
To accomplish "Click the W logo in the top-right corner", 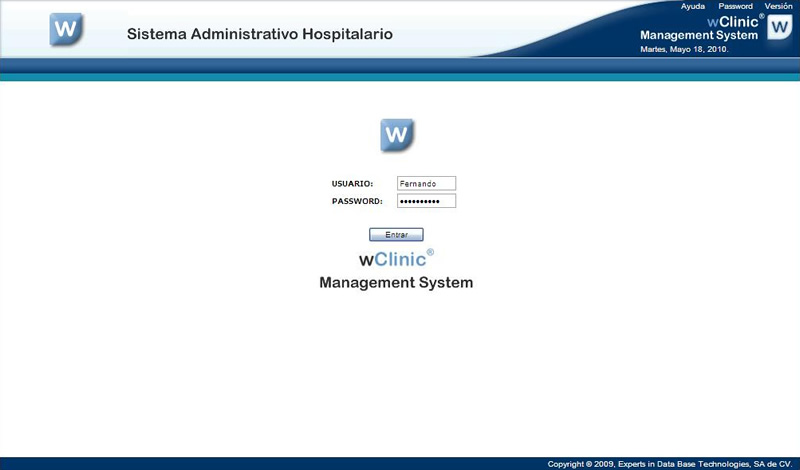I will pyautogui.click(x=779, y=28).
